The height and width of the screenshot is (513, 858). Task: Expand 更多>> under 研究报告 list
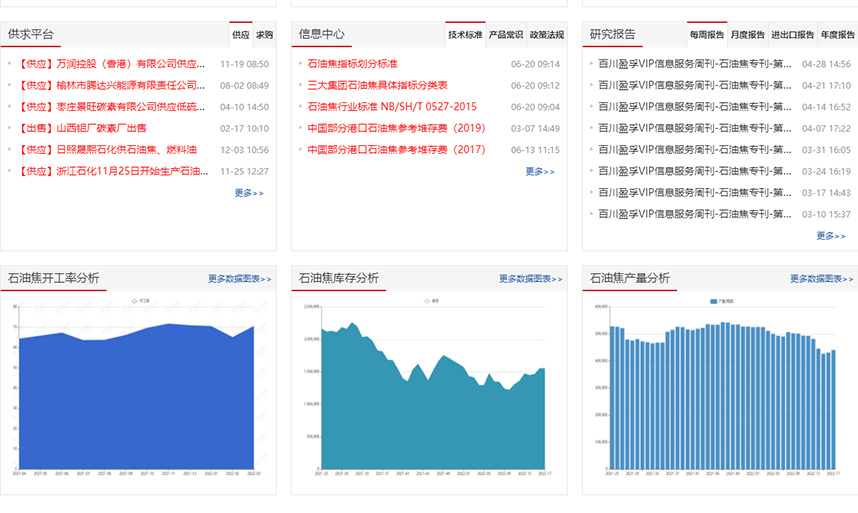coord(831,236)
